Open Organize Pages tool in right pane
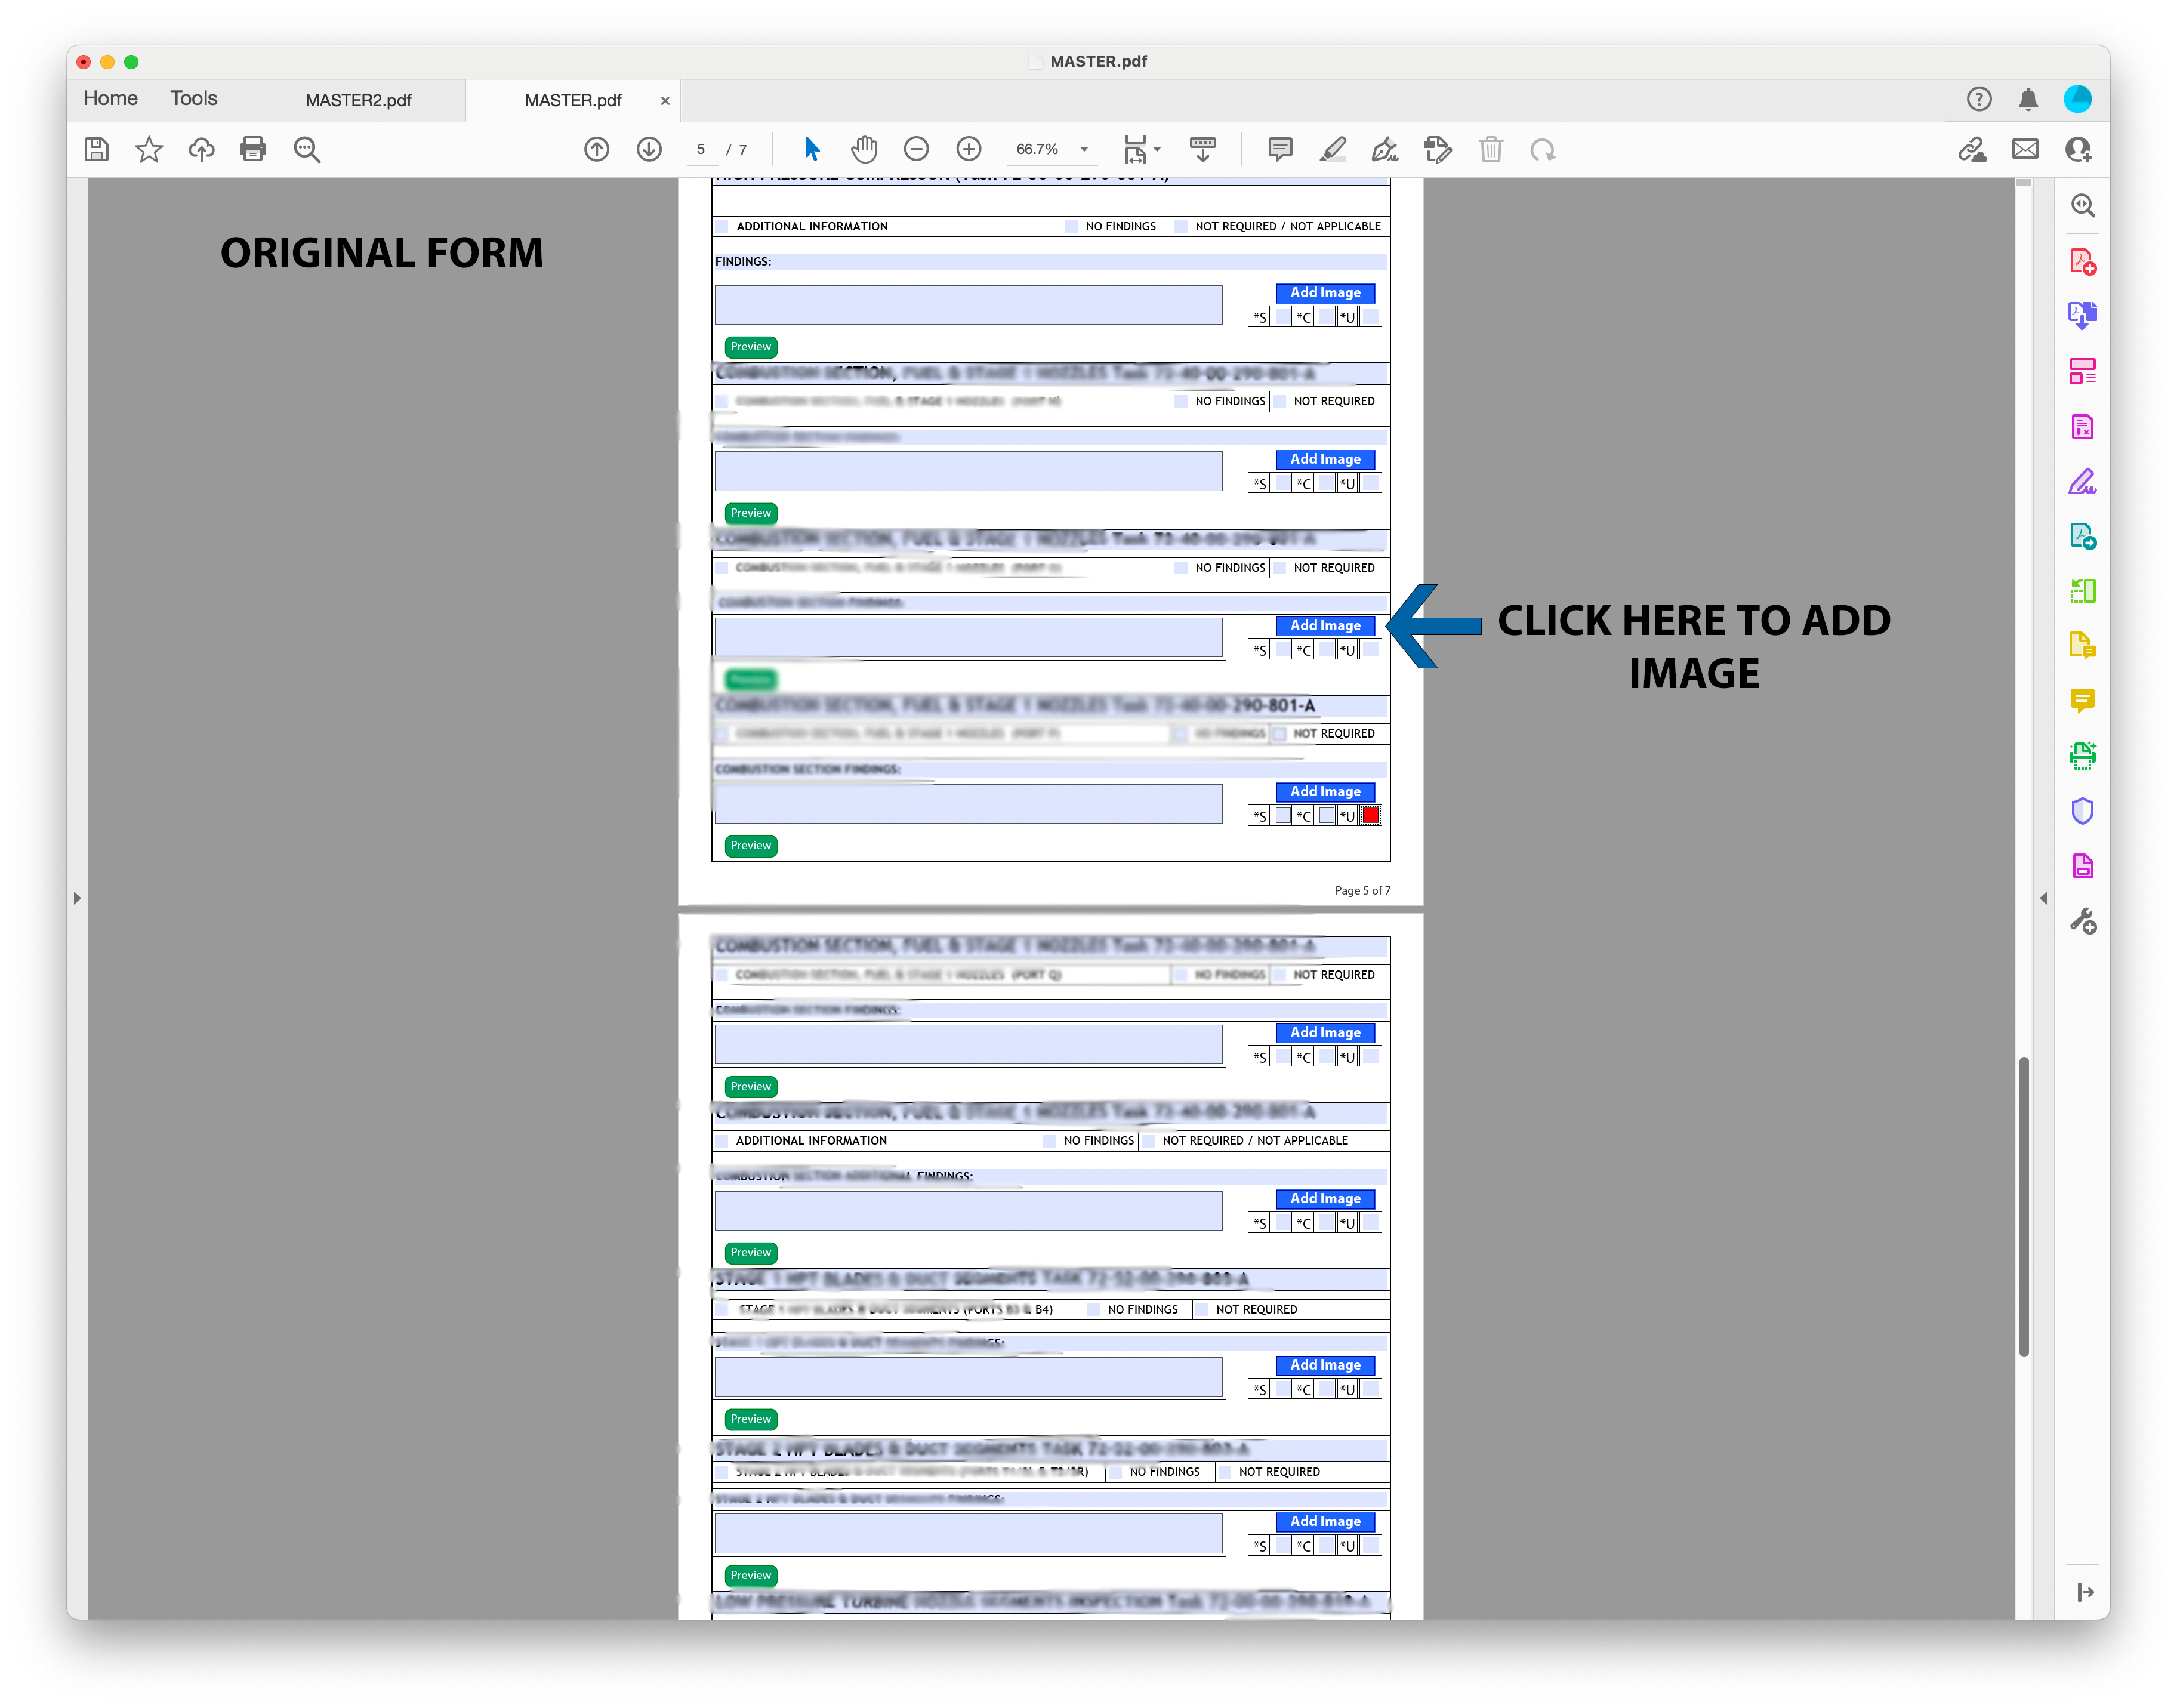The height and width of the screenshot is (1708, 2177). point(2083,372)
